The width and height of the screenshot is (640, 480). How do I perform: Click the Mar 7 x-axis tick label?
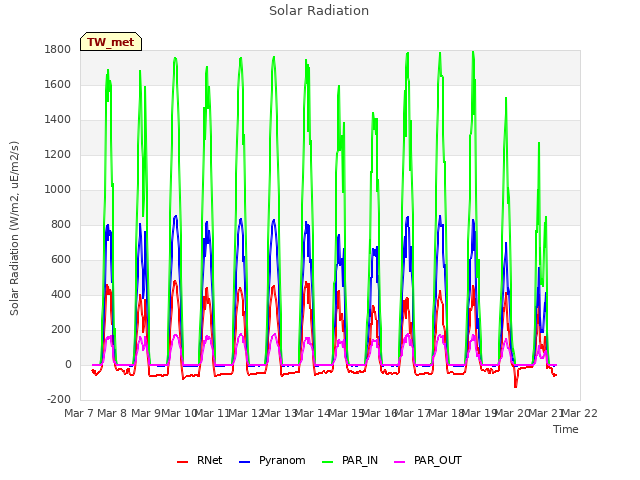click(x=79, y=413)
